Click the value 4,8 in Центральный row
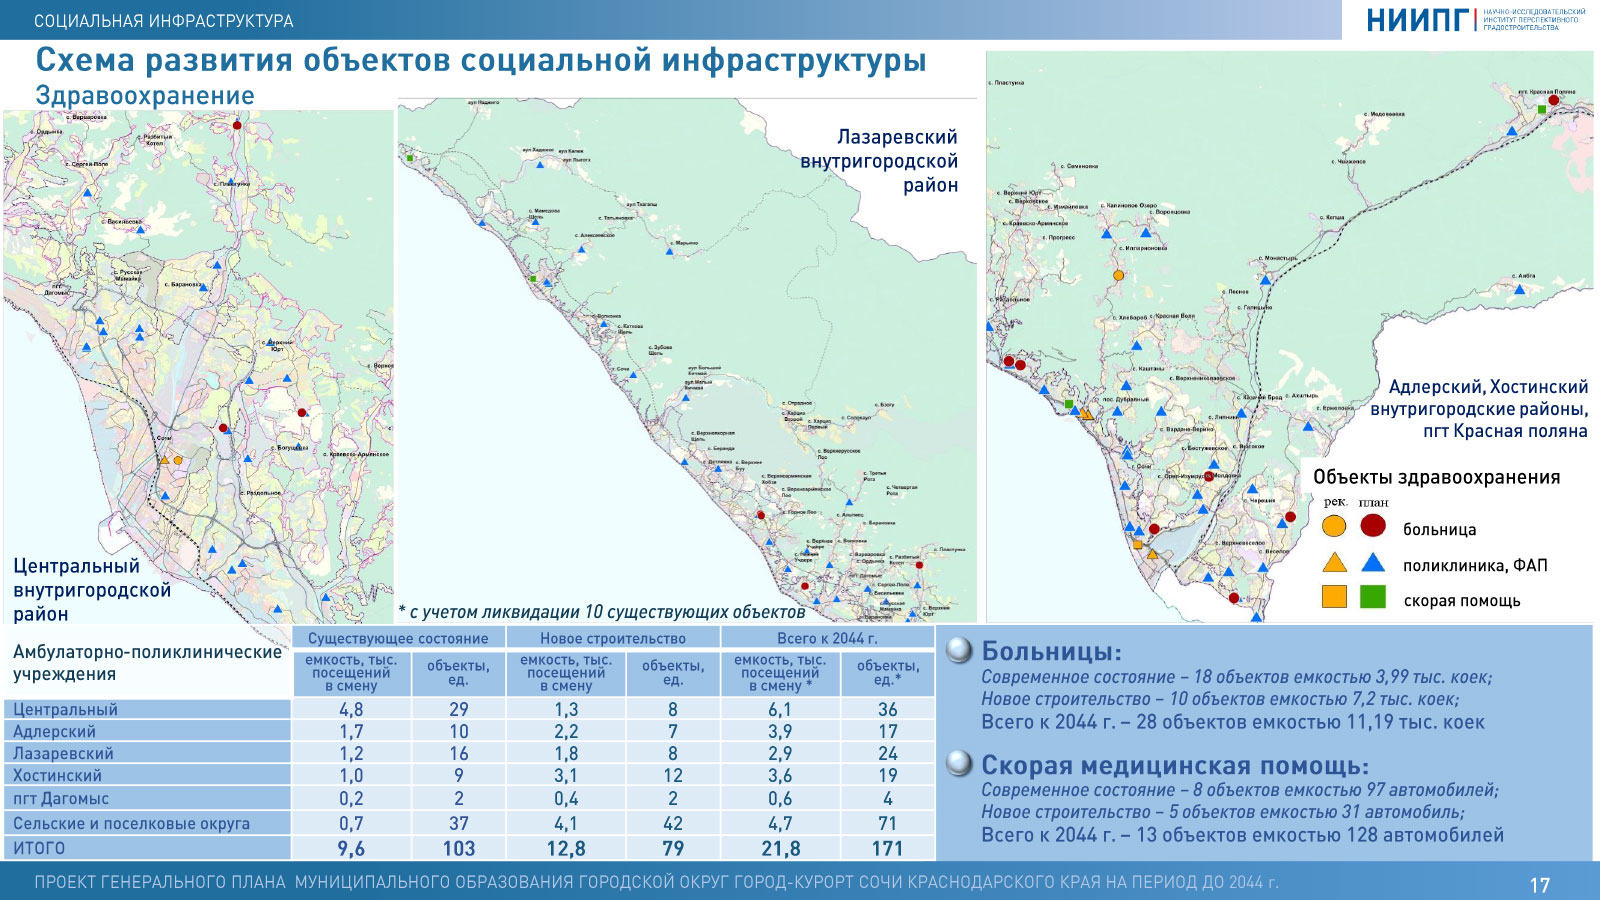The width and height of the screenshot is (1600, 900). 351,709
